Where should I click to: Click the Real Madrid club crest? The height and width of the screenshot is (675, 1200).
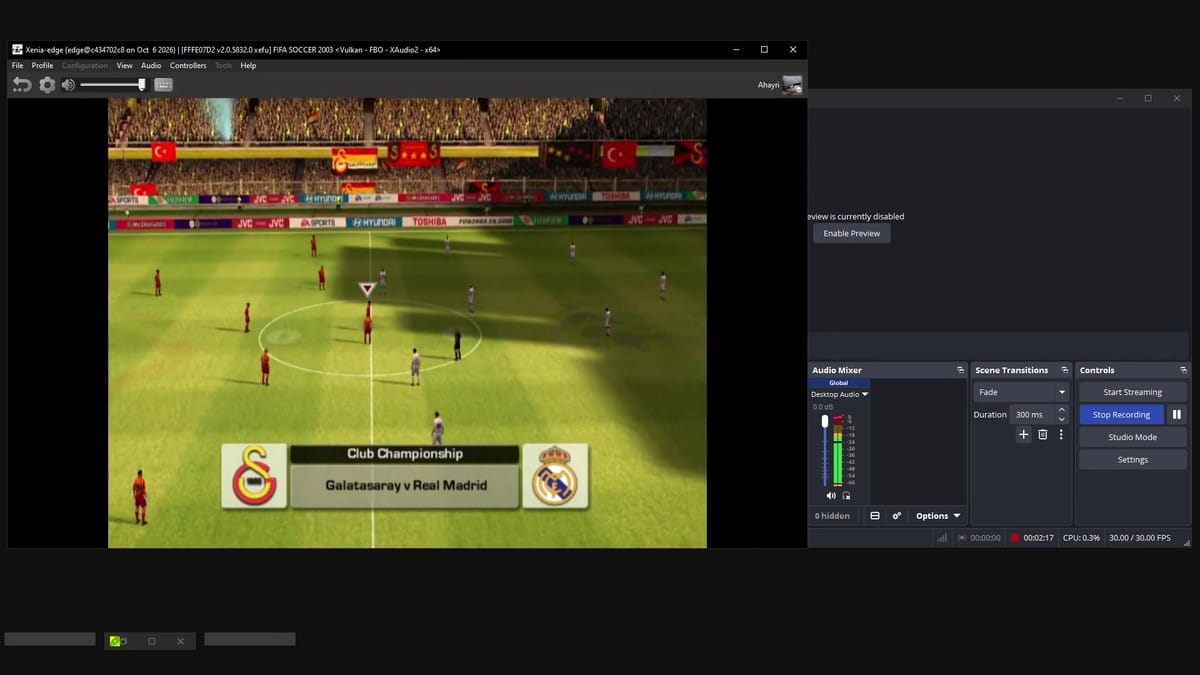[555, 476]
